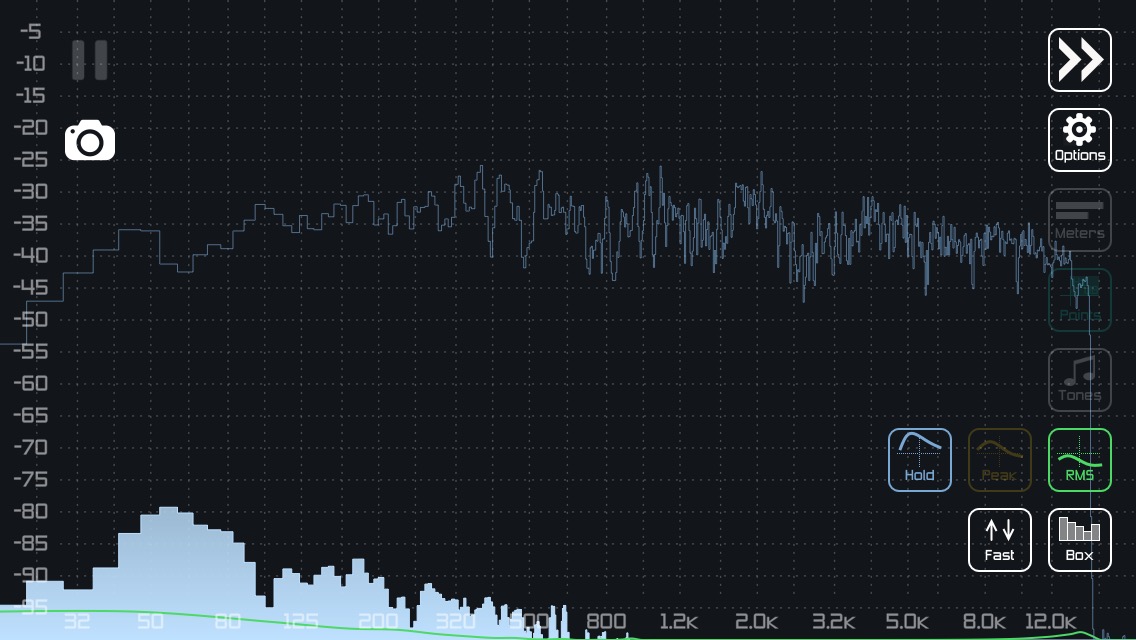Pause the spectrum analyzer

click(90, 60)
